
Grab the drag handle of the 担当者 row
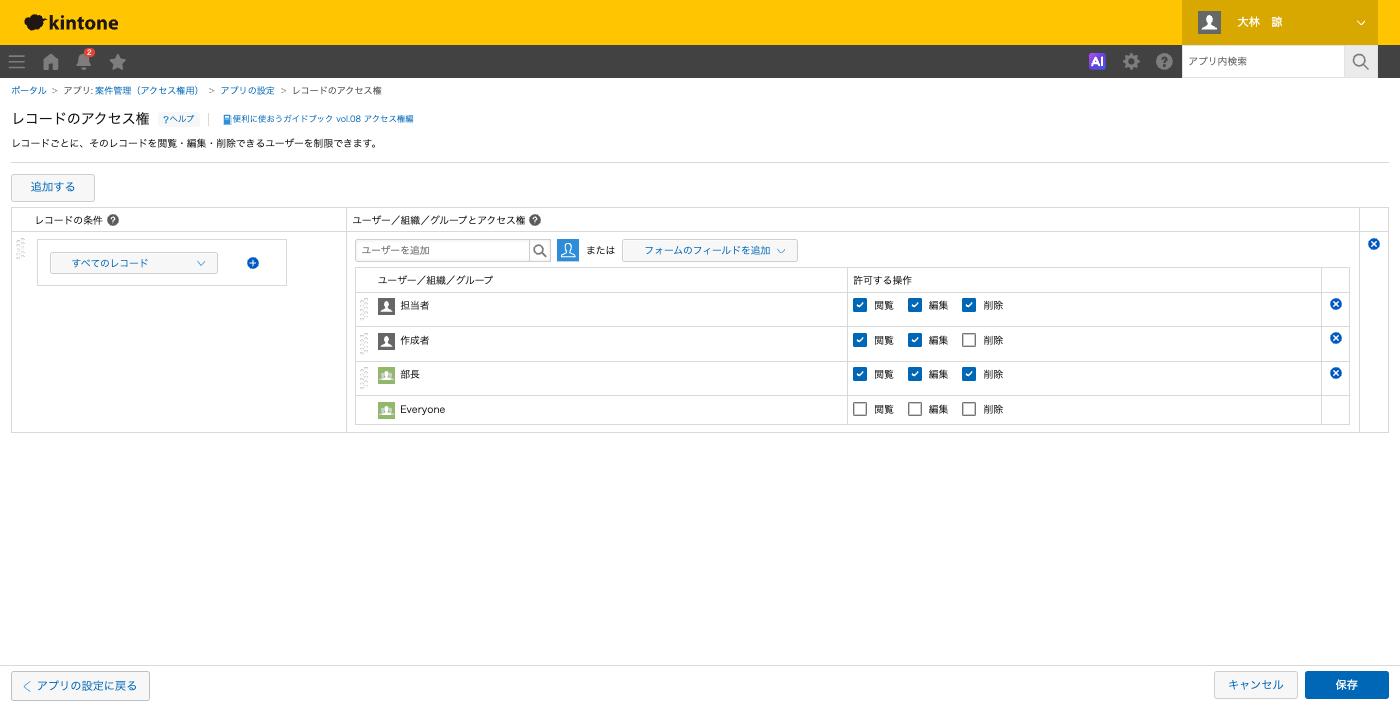click(364, 309)
